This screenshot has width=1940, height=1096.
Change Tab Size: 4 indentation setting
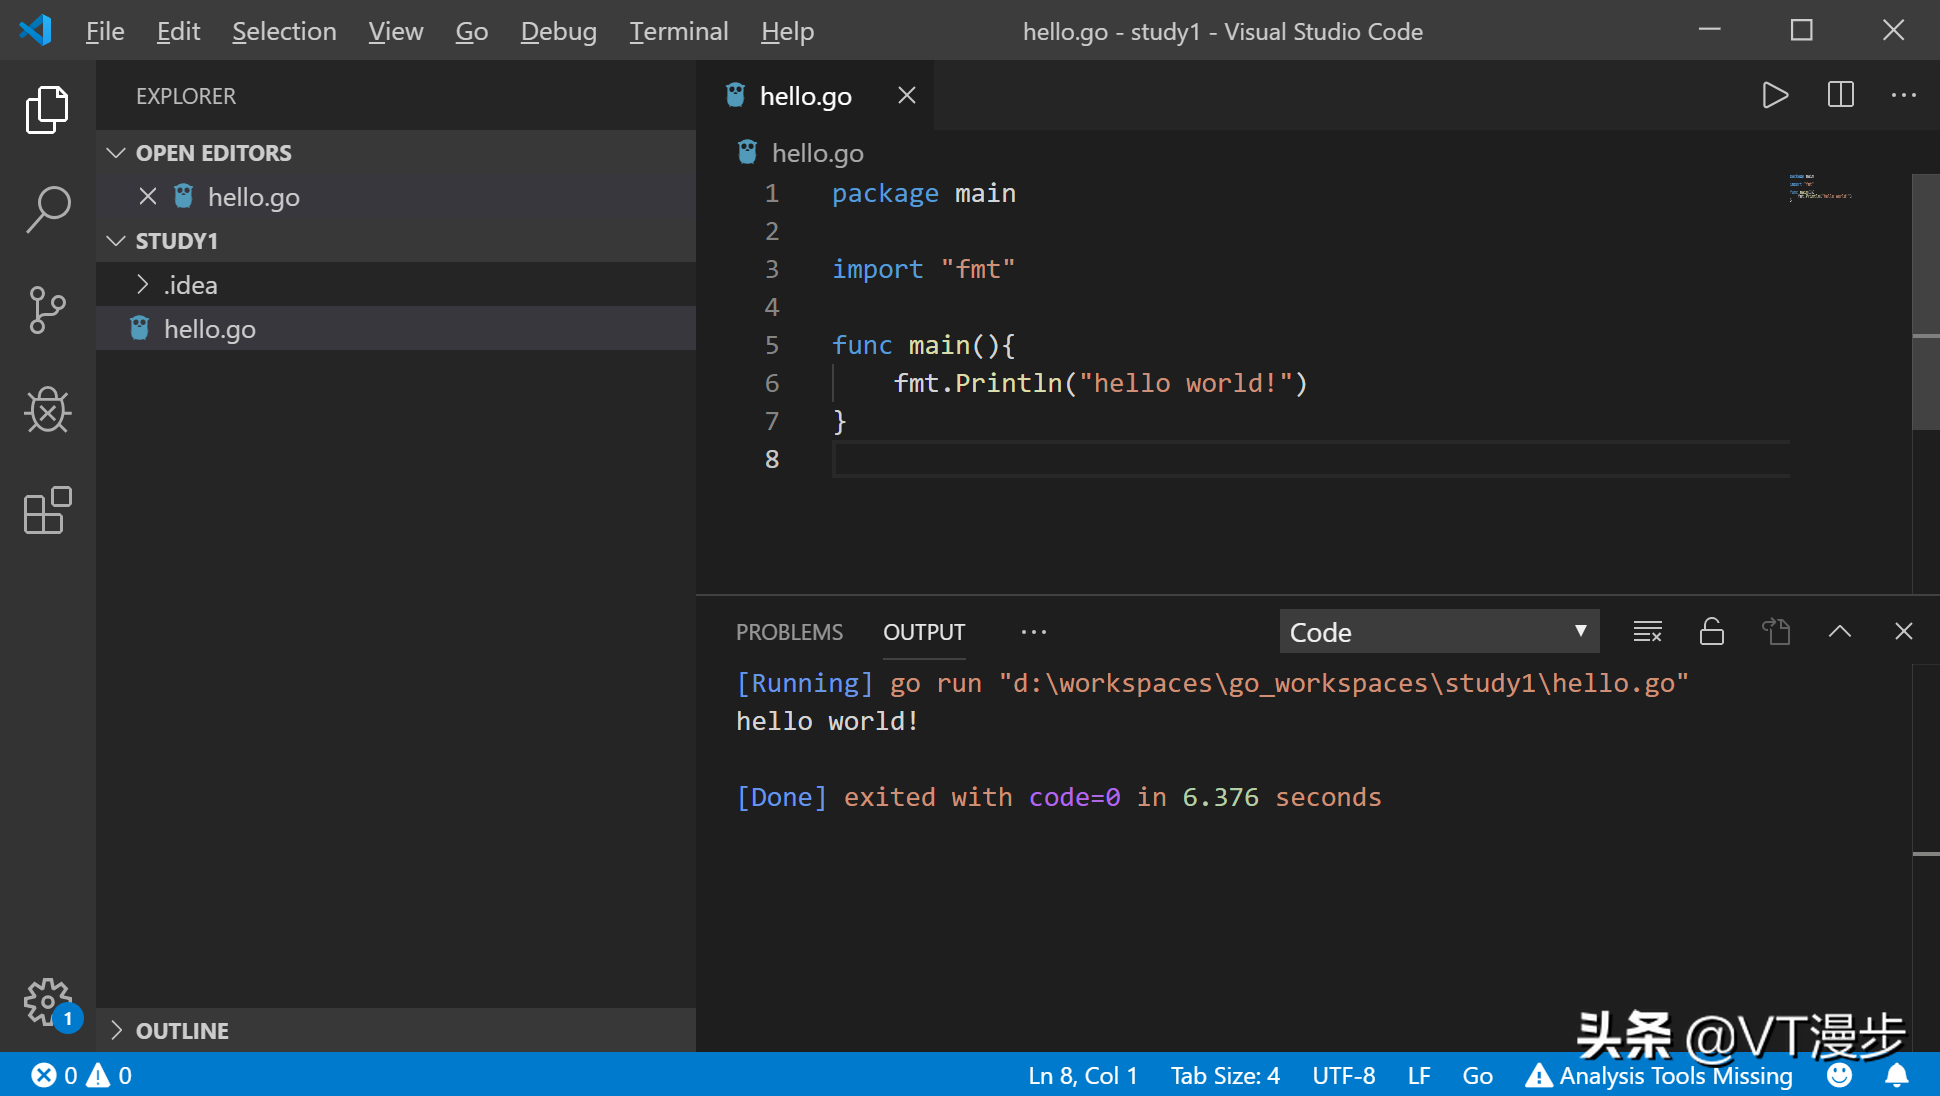(x=1225, y=1075)
